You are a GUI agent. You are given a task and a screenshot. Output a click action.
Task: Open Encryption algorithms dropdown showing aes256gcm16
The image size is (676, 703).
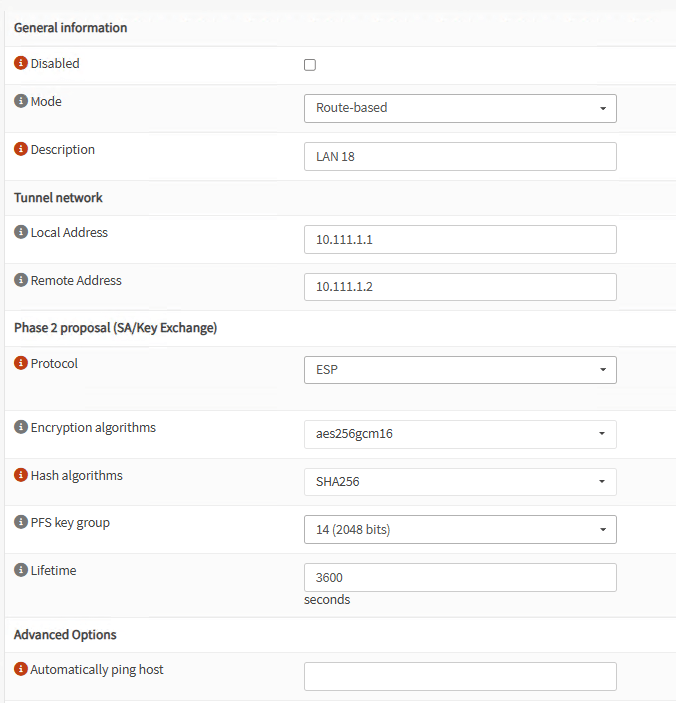click(x=460, y=434)
